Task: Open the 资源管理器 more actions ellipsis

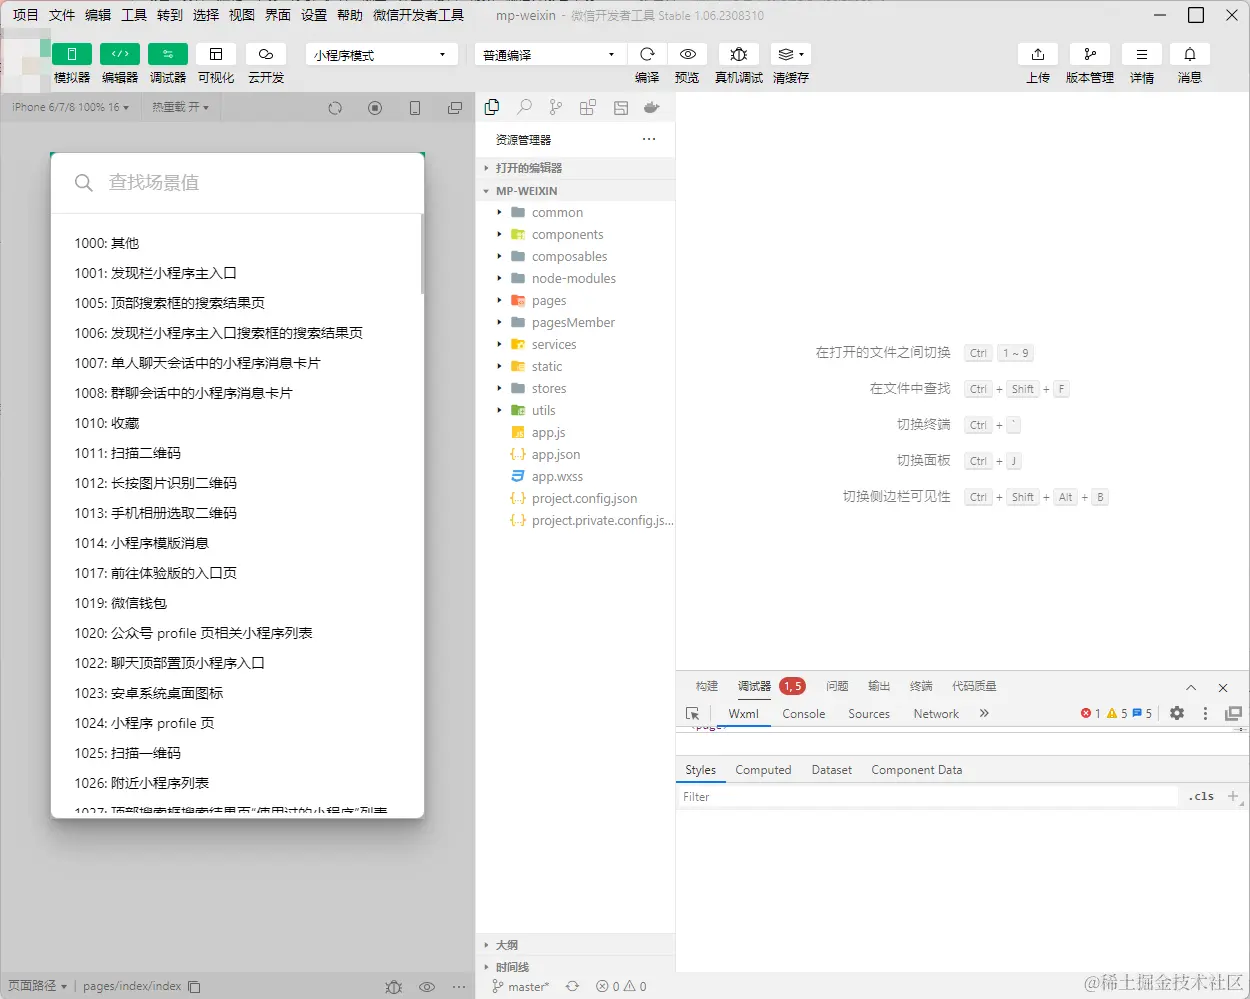Action: click(x=649, y=139)
